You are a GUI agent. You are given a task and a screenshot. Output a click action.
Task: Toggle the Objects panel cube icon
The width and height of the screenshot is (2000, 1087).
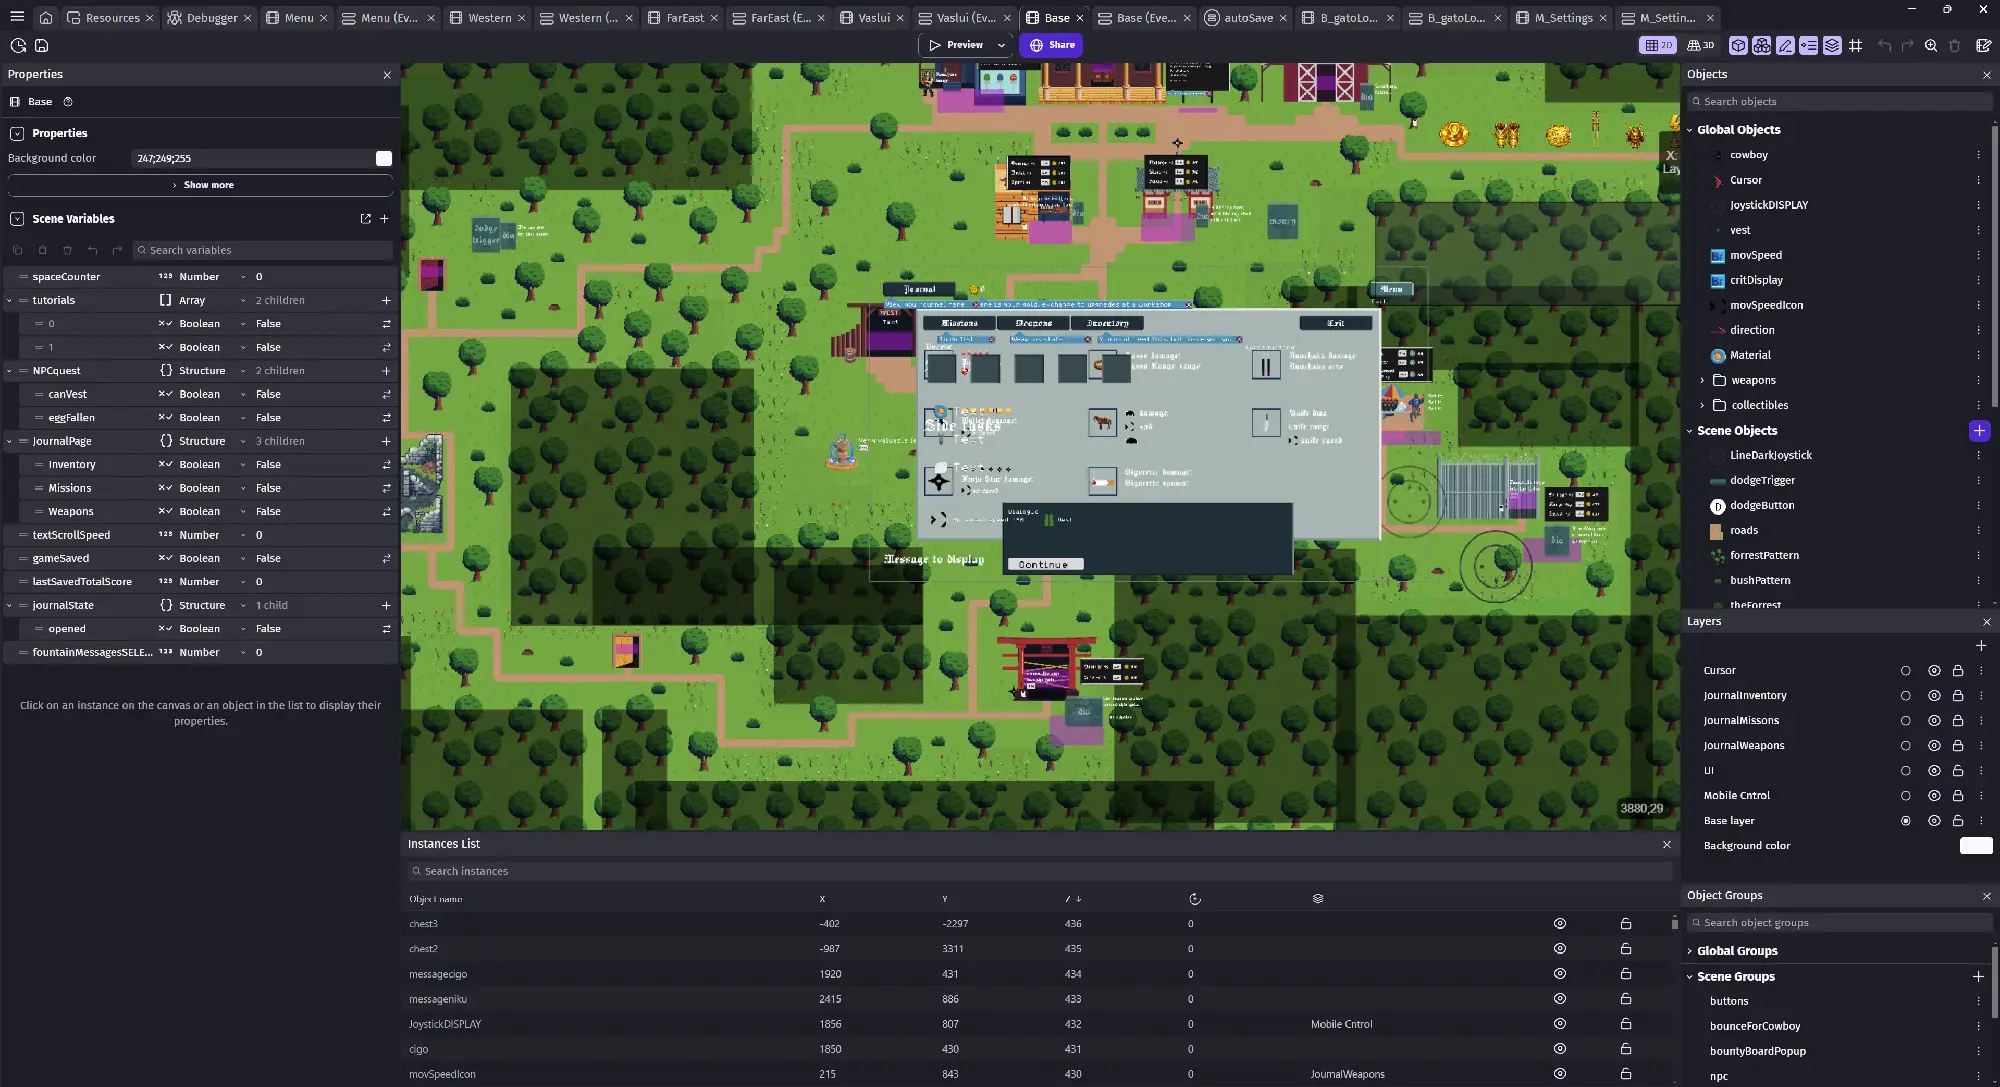pos(1738,45)
